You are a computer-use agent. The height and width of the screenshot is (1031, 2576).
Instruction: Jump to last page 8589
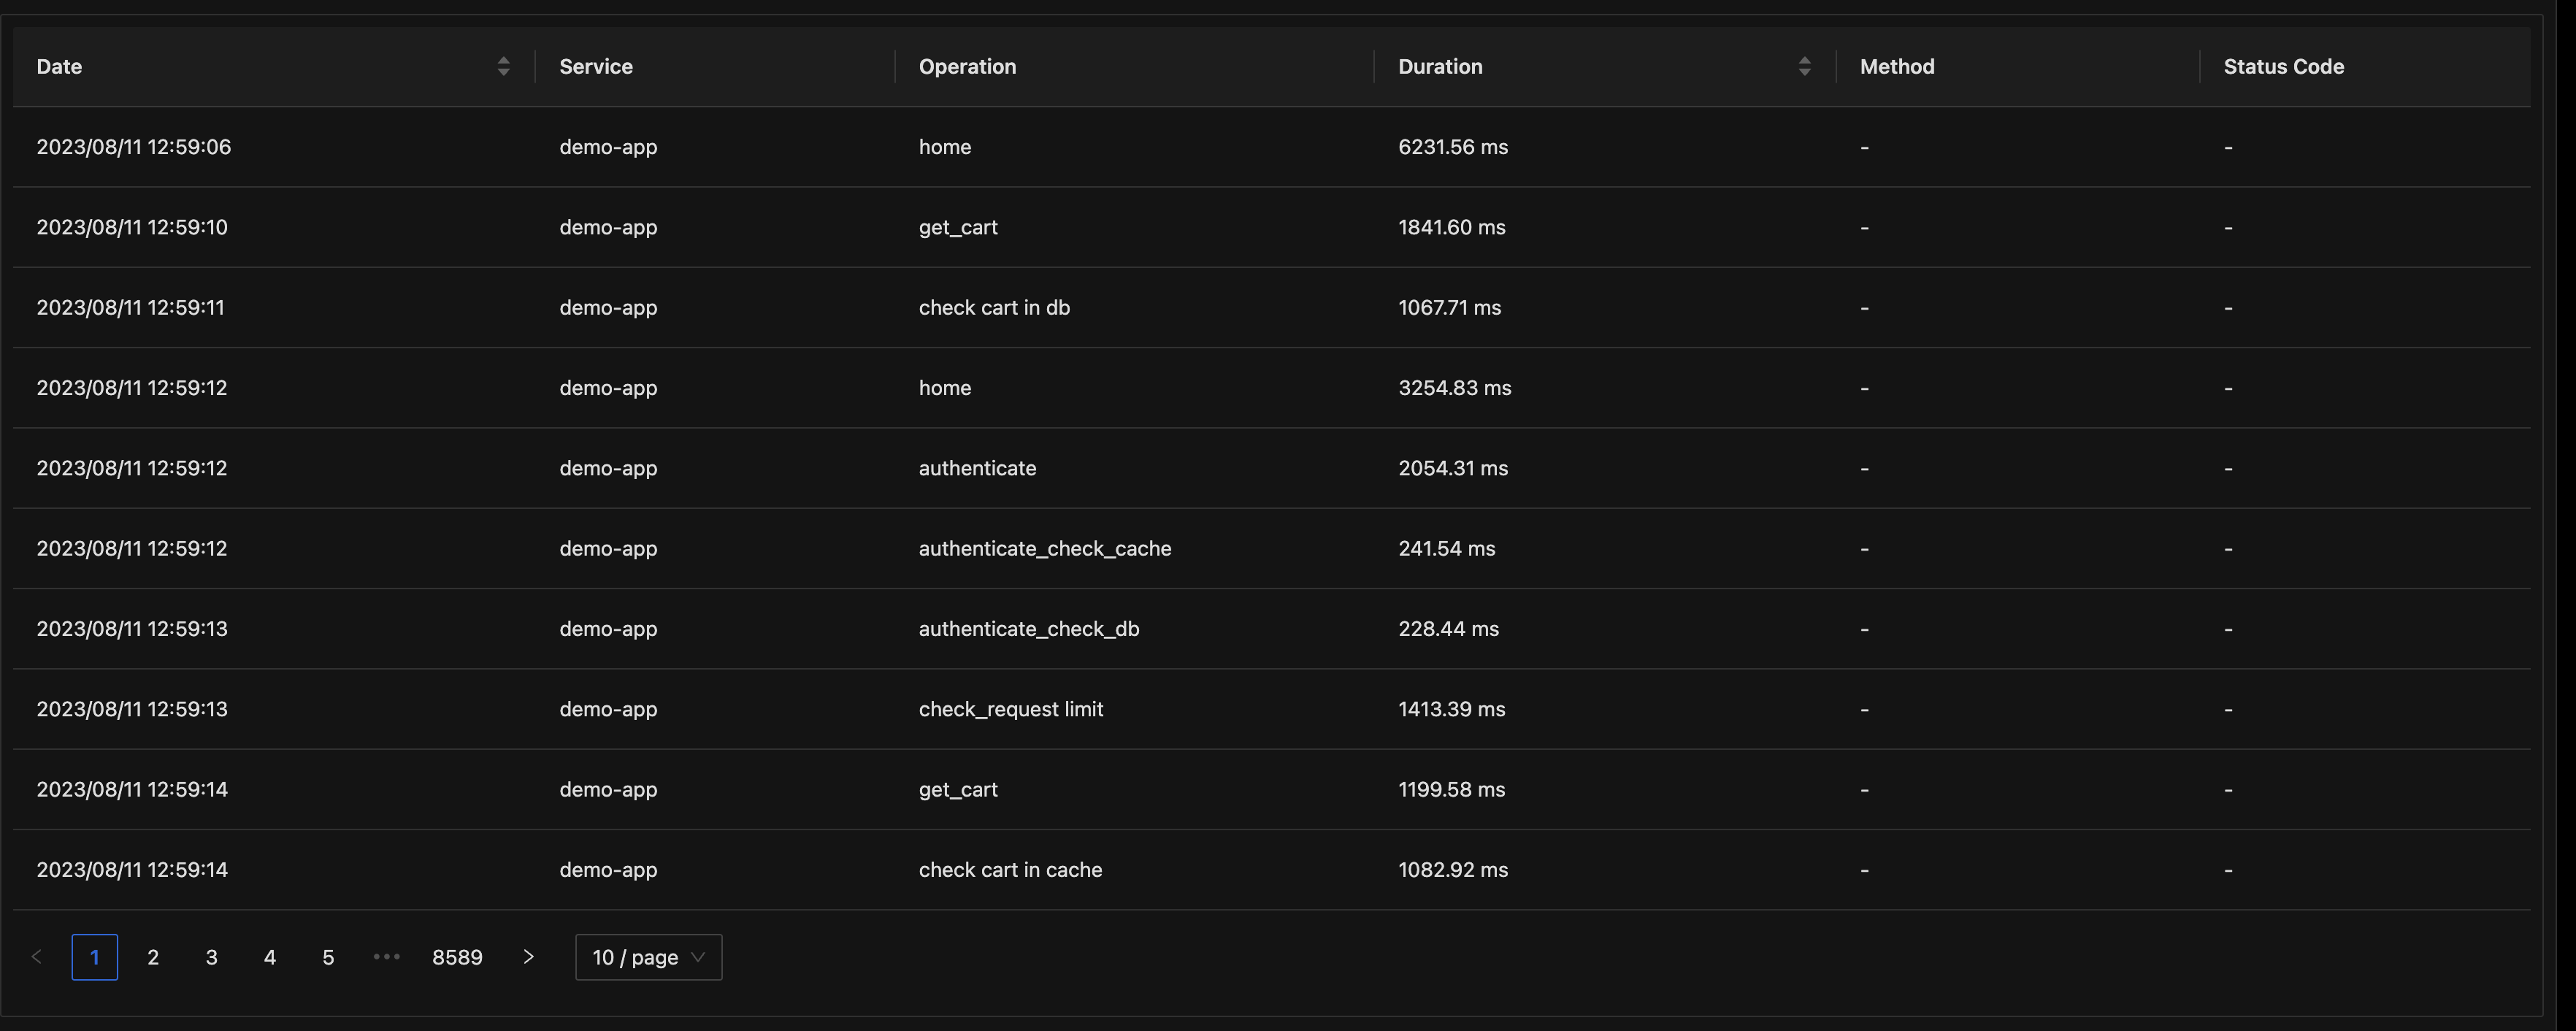[457, 956]
